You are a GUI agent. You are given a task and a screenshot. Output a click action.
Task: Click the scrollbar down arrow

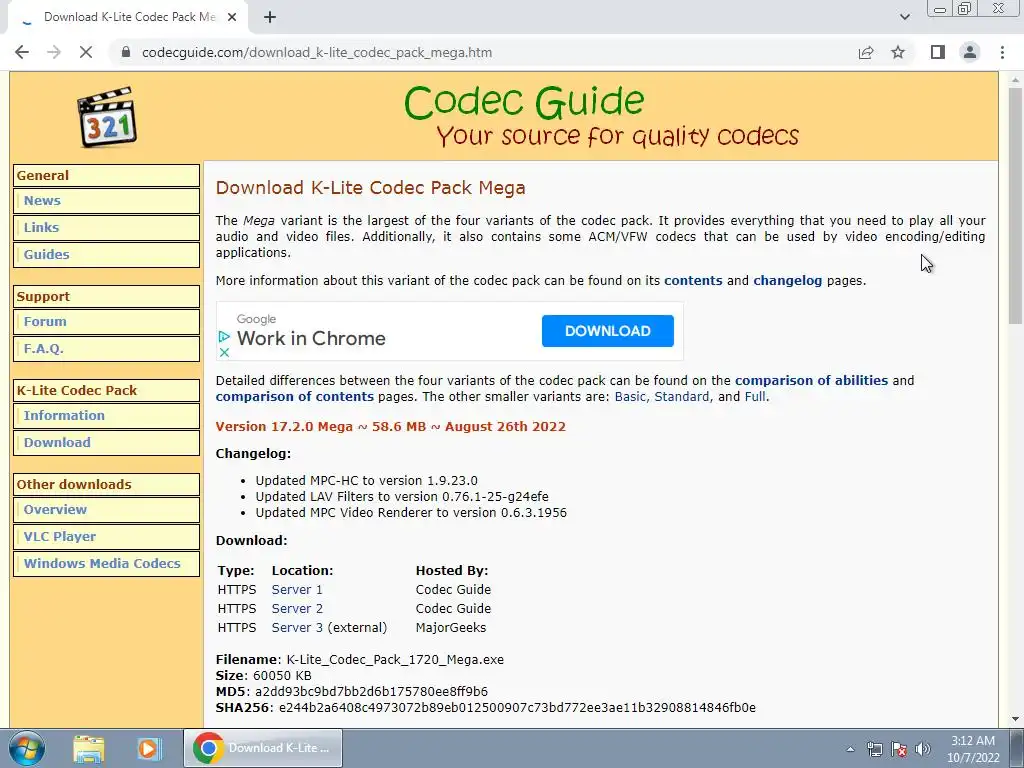(x=1015, y=719)
